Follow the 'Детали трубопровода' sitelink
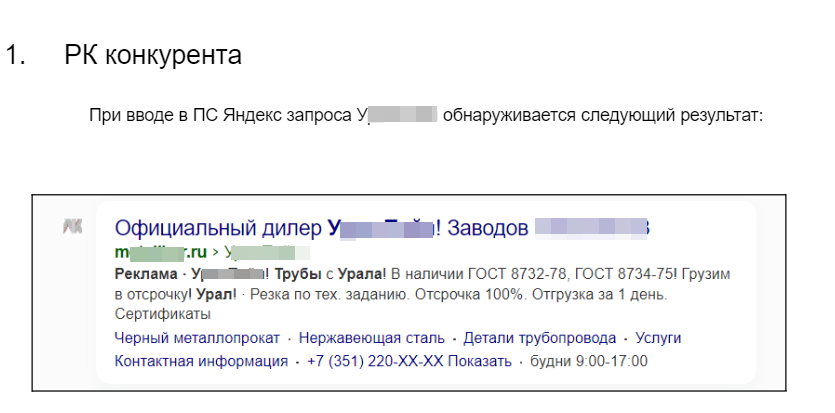This screenshot has width=835, height=413. click(539, 338)
